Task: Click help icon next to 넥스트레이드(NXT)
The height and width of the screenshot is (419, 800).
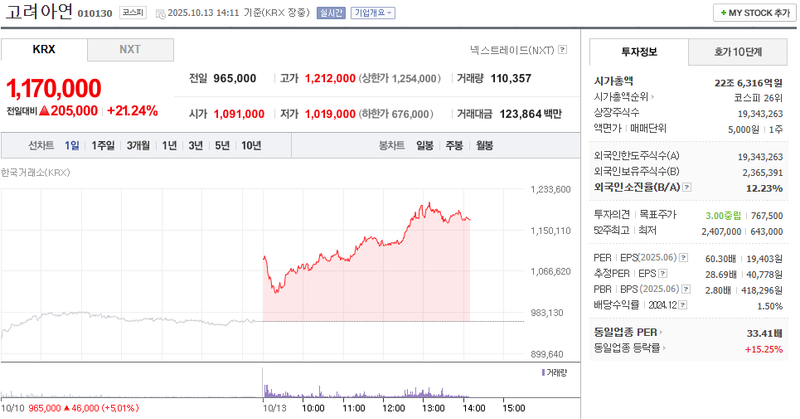Action: (563, 49)
